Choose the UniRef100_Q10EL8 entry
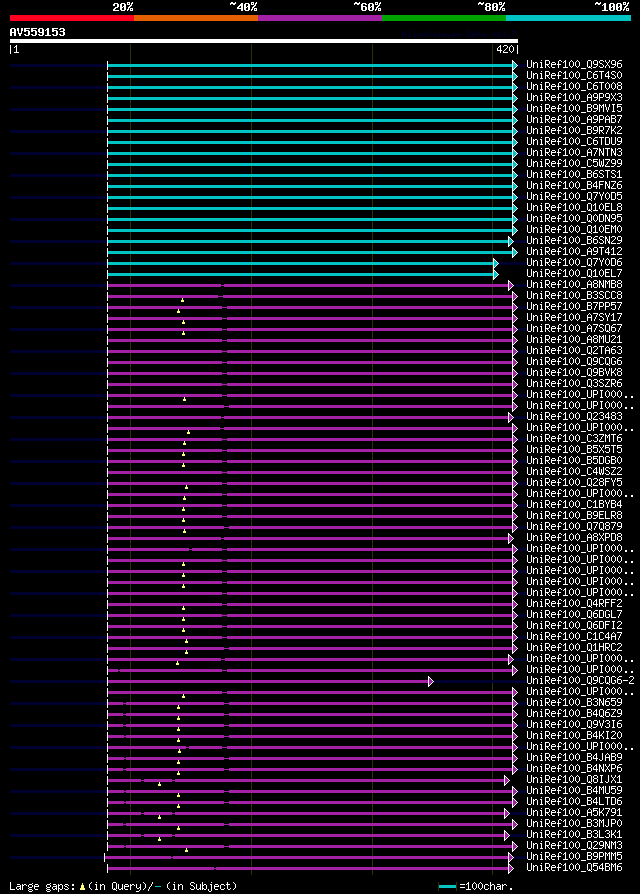Image resolution: width=640 pixels, height=894 pixels. (574, 208)
